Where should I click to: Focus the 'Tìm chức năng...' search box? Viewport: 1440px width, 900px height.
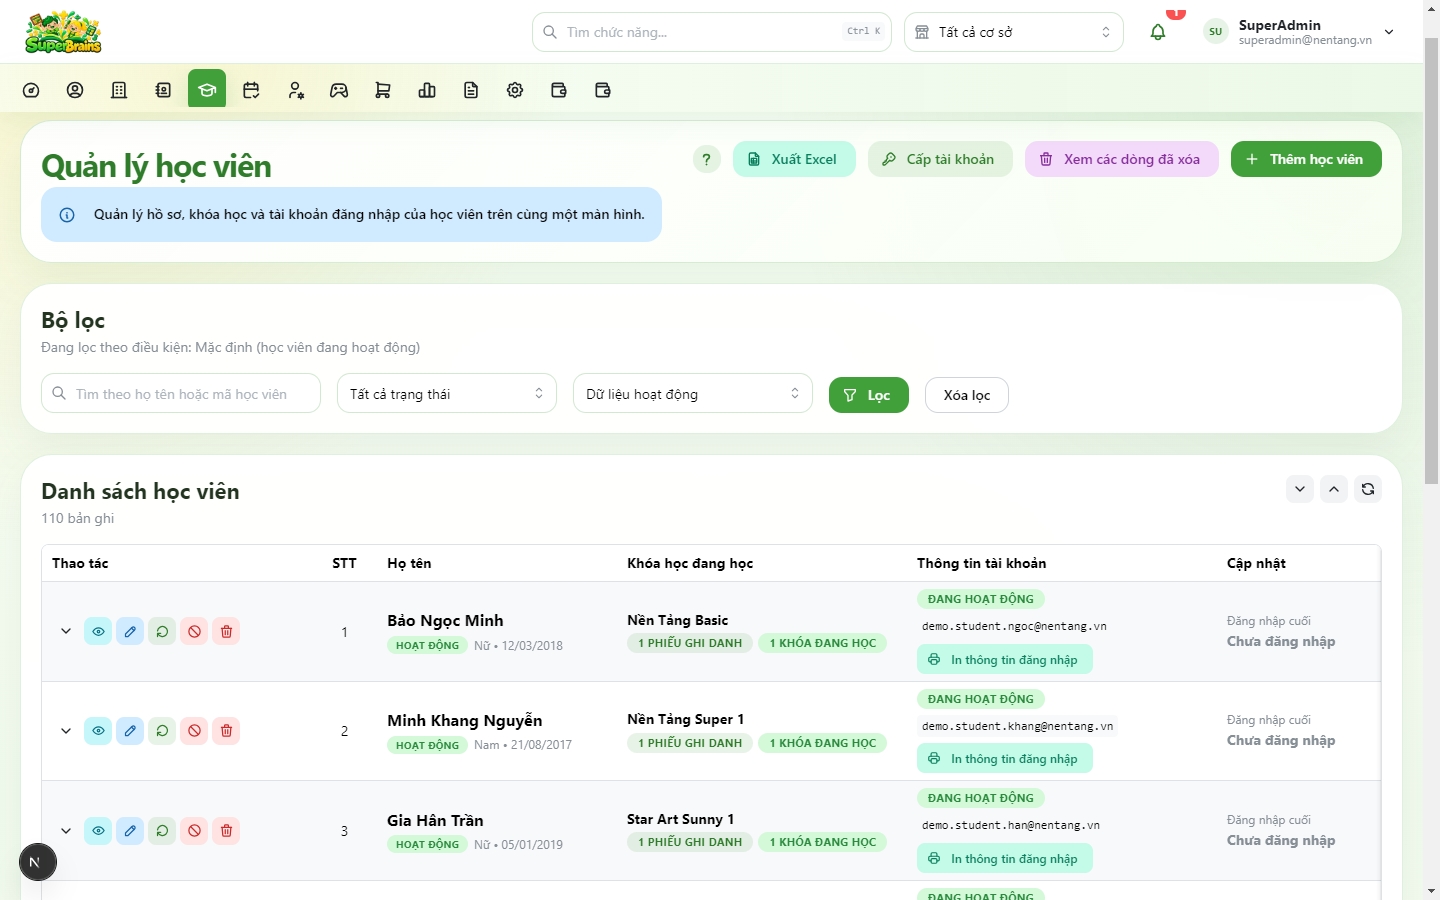[712, 32]
